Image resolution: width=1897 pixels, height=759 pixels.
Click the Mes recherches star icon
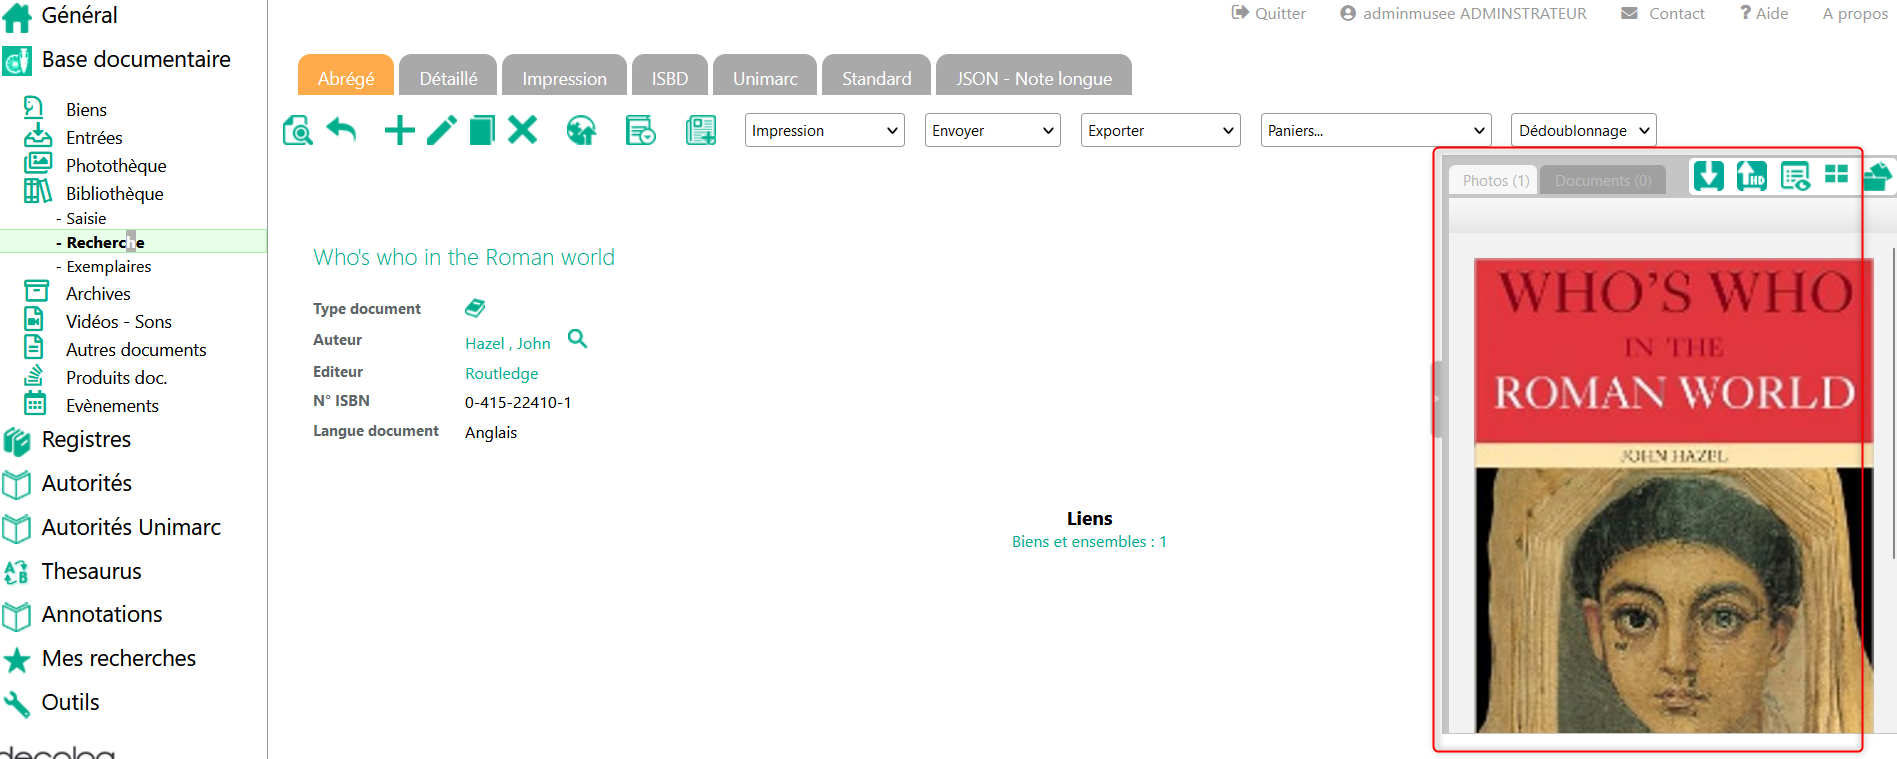(x=16, y=660)
